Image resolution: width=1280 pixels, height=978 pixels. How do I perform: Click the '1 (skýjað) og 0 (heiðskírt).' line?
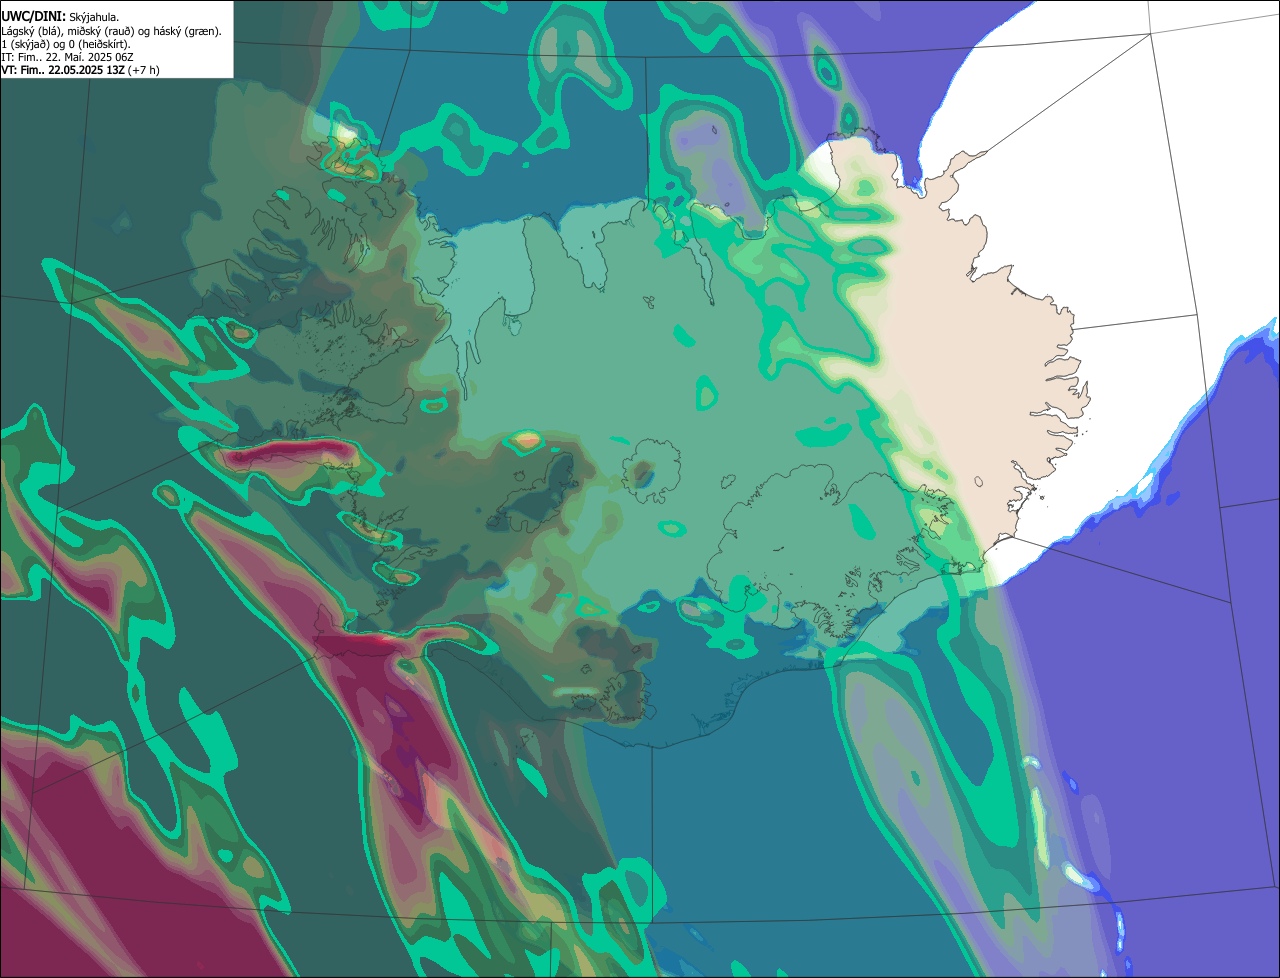point(66,44)
